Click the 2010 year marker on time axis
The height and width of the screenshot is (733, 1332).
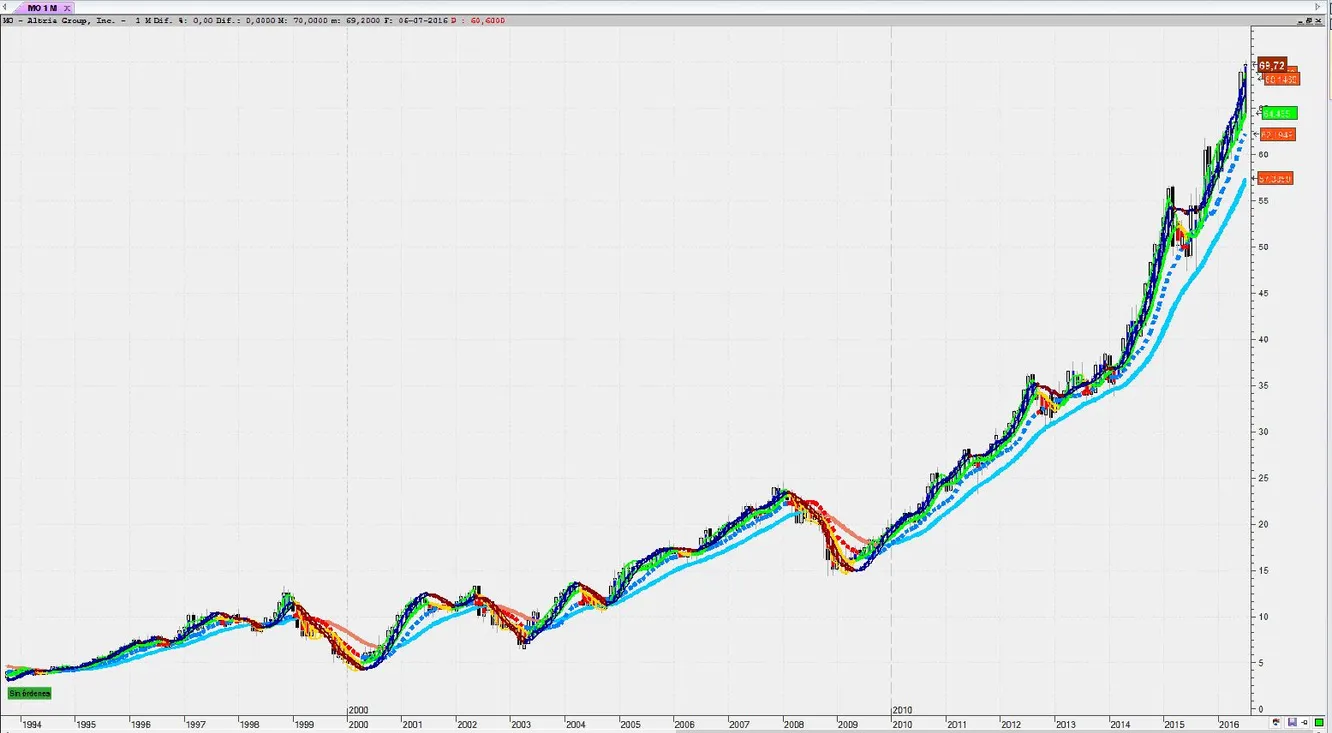[x=902, y=709]
